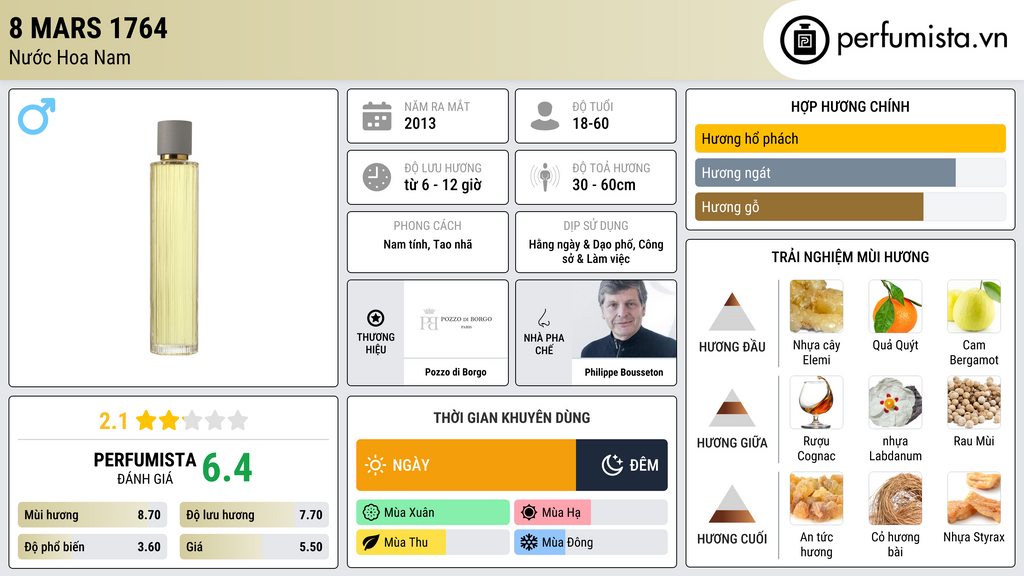The width and height of the screenshot is (1024, 576).
Task: Click the male gender symbol icon
Action: 37,116
